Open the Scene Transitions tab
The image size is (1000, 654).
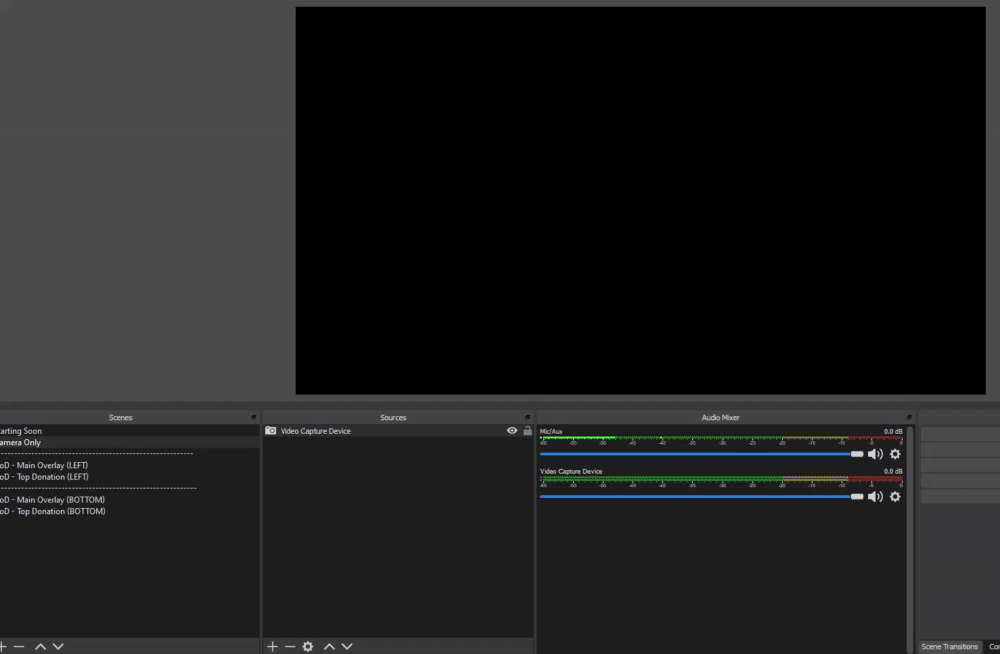click(x=948, y=647)
